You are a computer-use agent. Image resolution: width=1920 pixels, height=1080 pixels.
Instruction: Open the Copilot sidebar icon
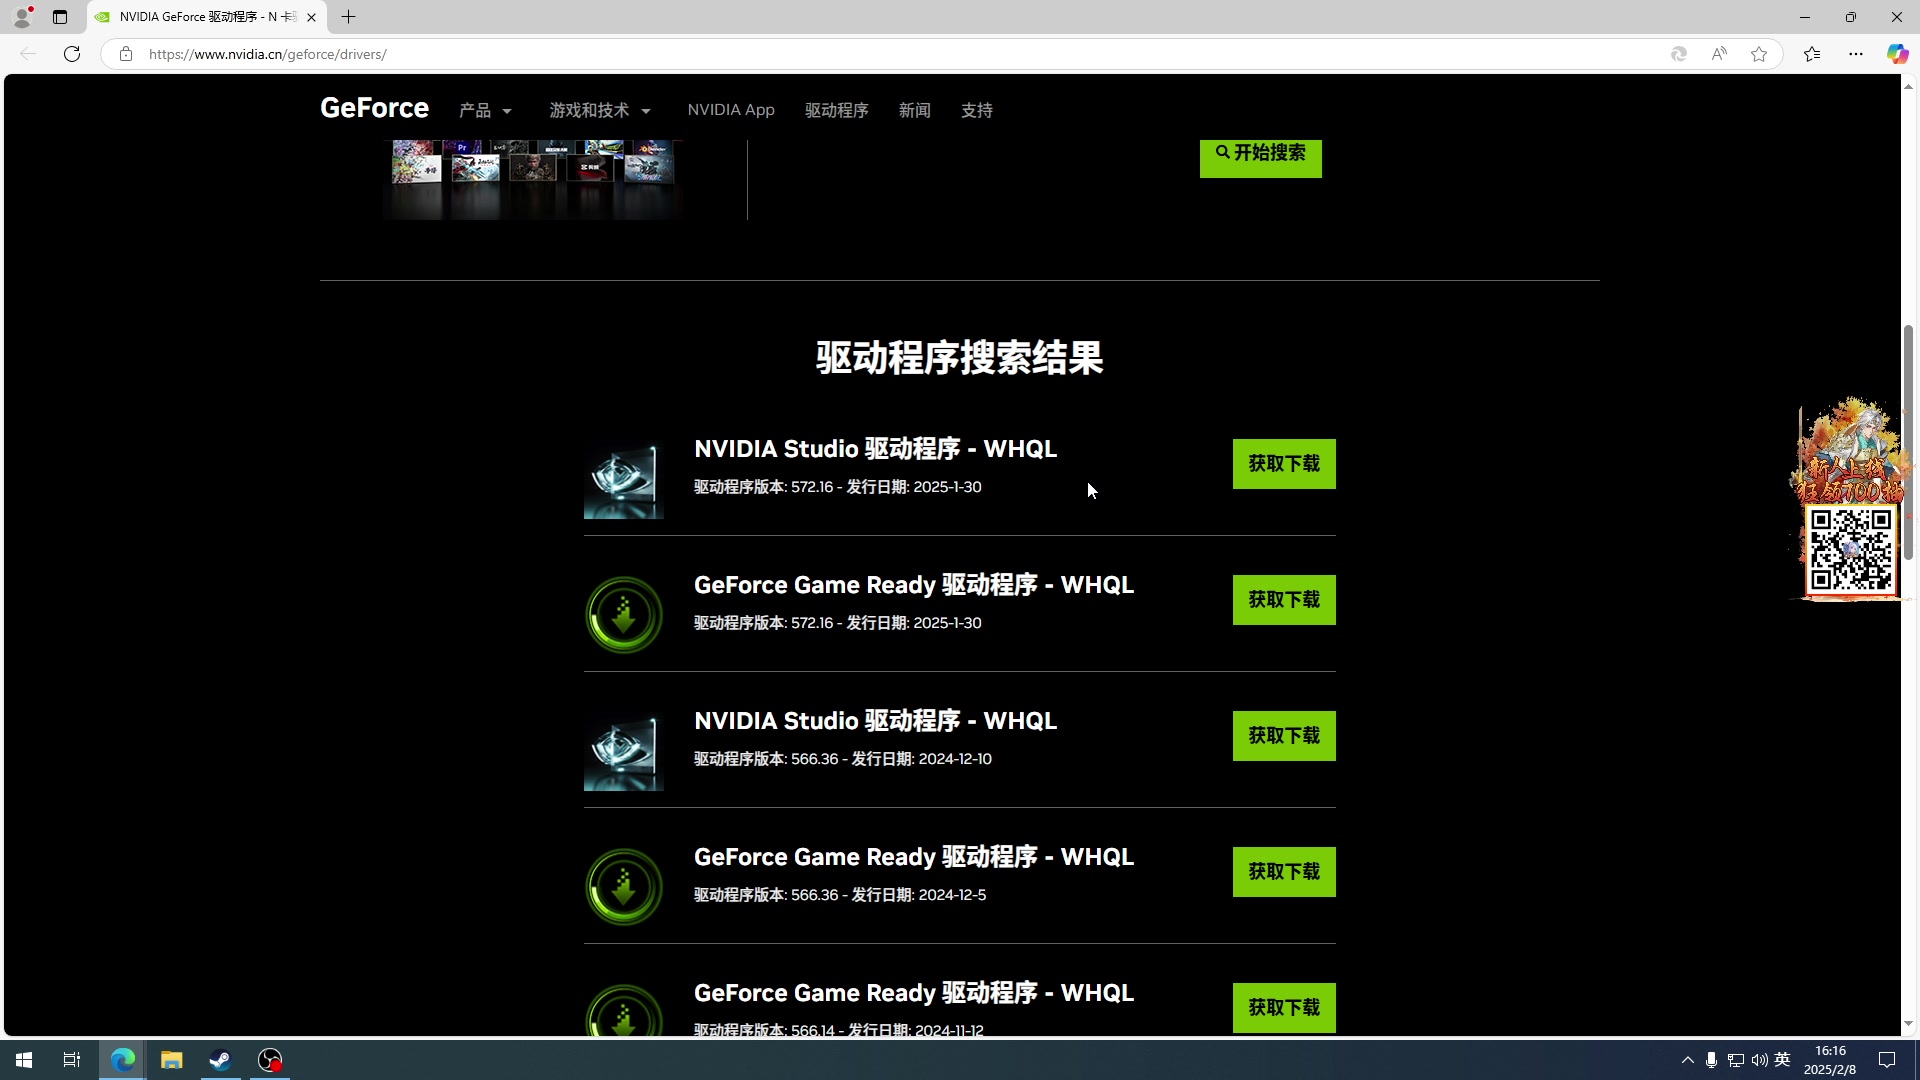pos(1896,54)
